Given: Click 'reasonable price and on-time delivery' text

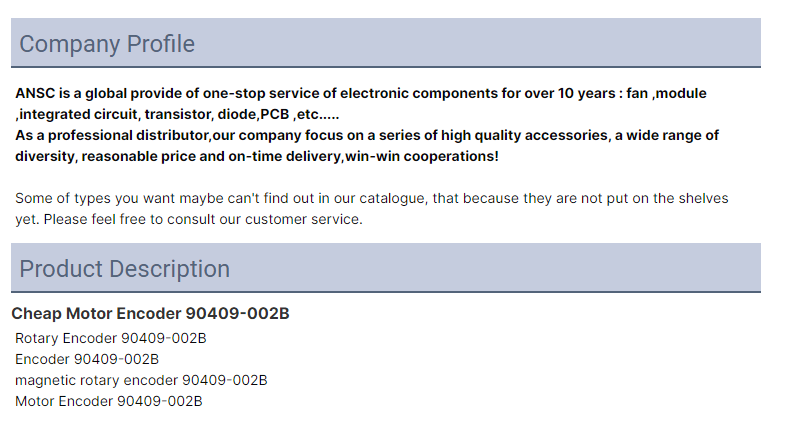Looking at the screenshot, I should (x=211, y=156).
